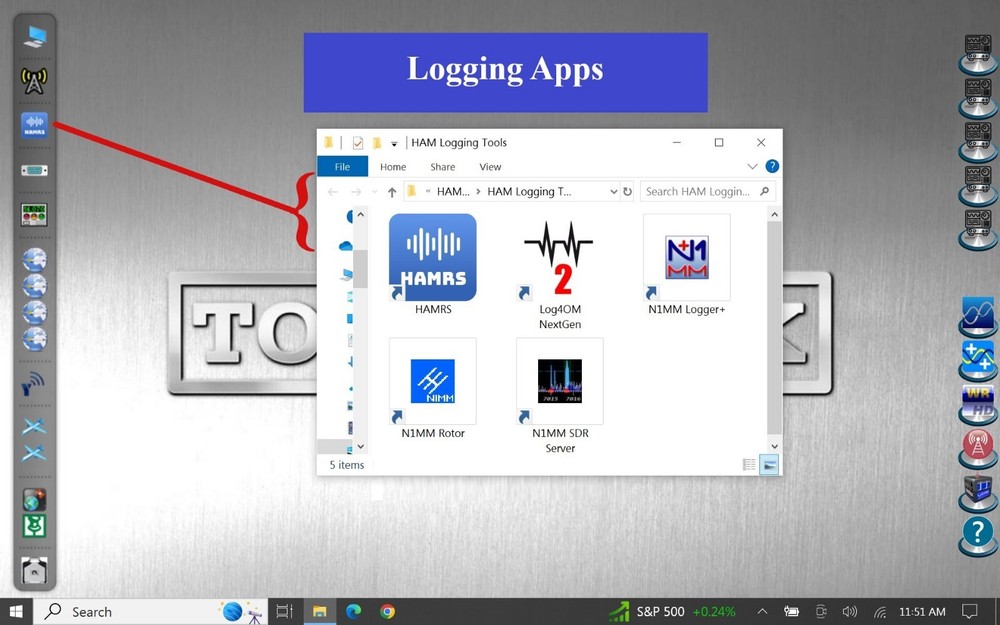Open the Quick Access Toolbar customize arrow
This screenshot has height=625, width=1000.
(x=395, y=144)
